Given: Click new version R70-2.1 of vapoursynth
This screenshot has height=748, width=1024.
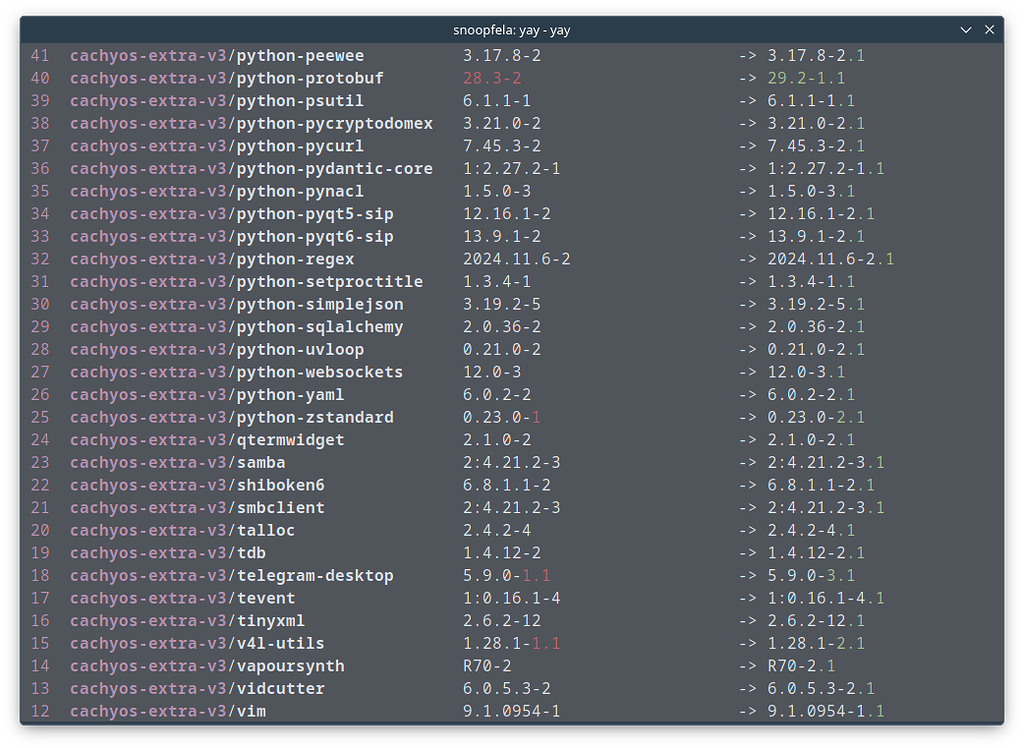Looking at the screenshot, I should pos(801,666).
